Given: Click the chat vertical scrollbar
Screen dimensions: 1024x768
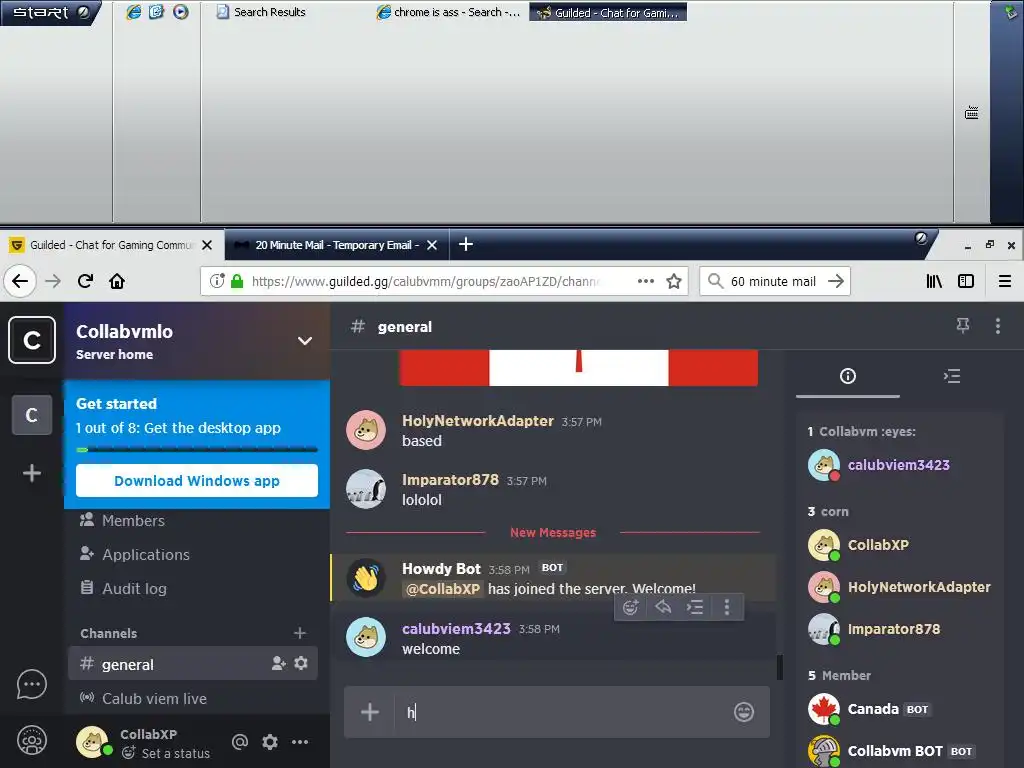Looking at the screenshot, I should [779, 667].
